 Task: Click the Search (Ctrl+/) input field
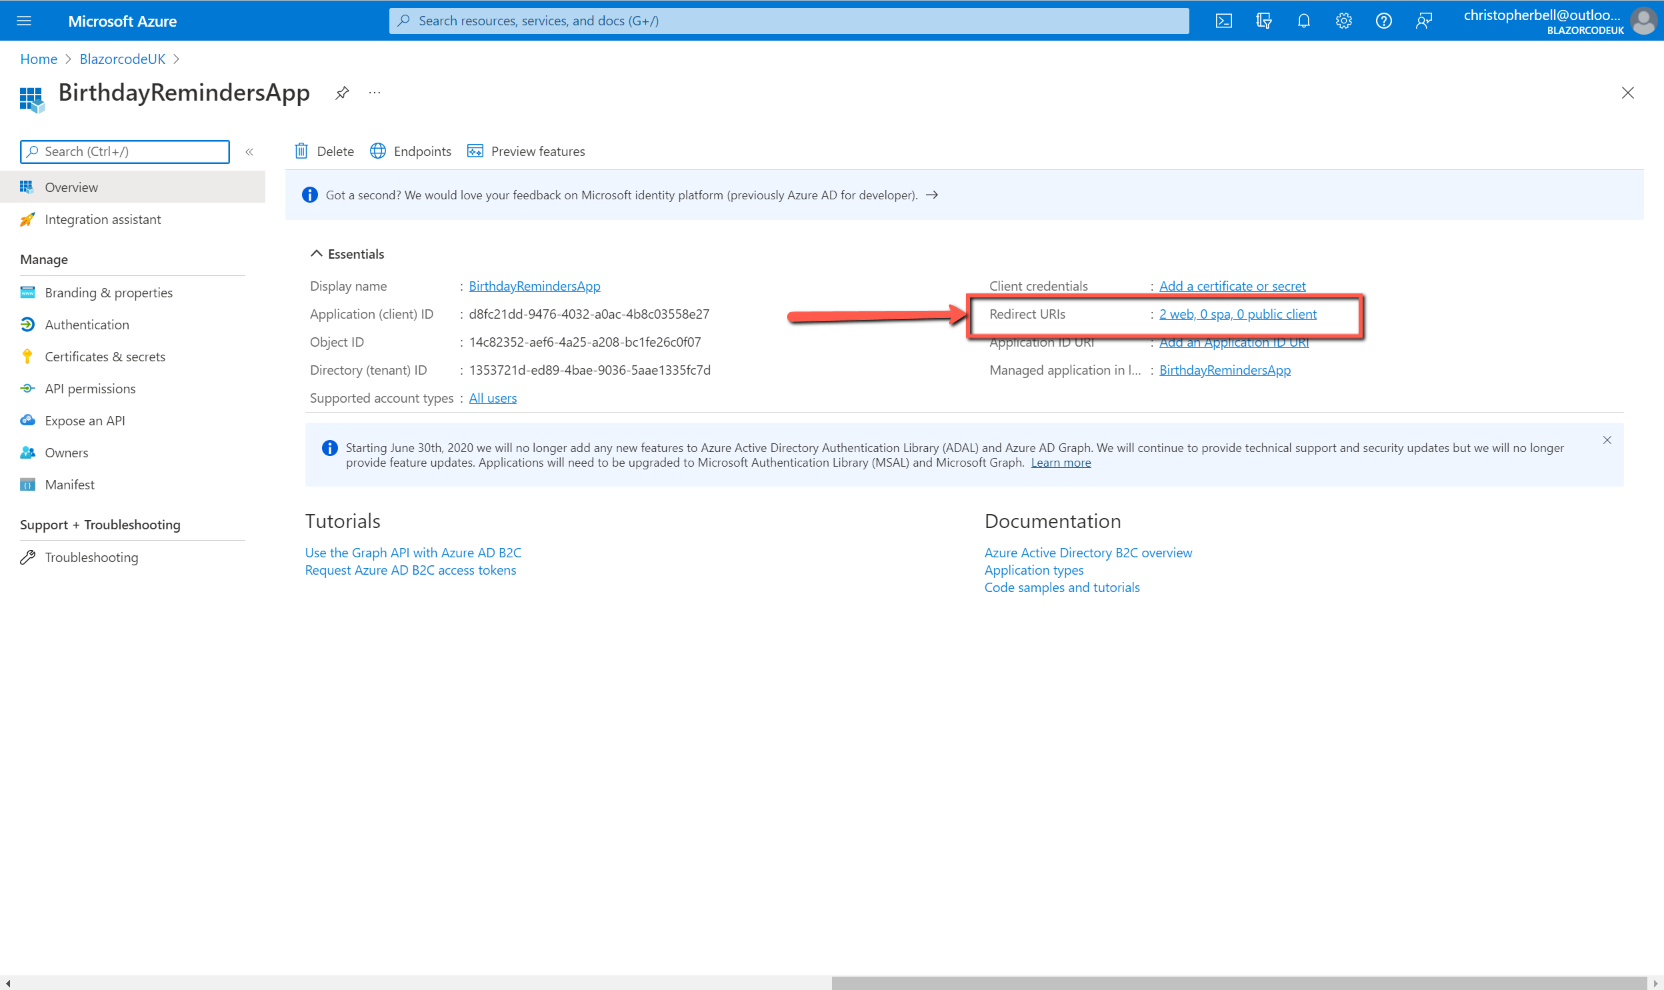pyautogui.click(x=123, y=151)
